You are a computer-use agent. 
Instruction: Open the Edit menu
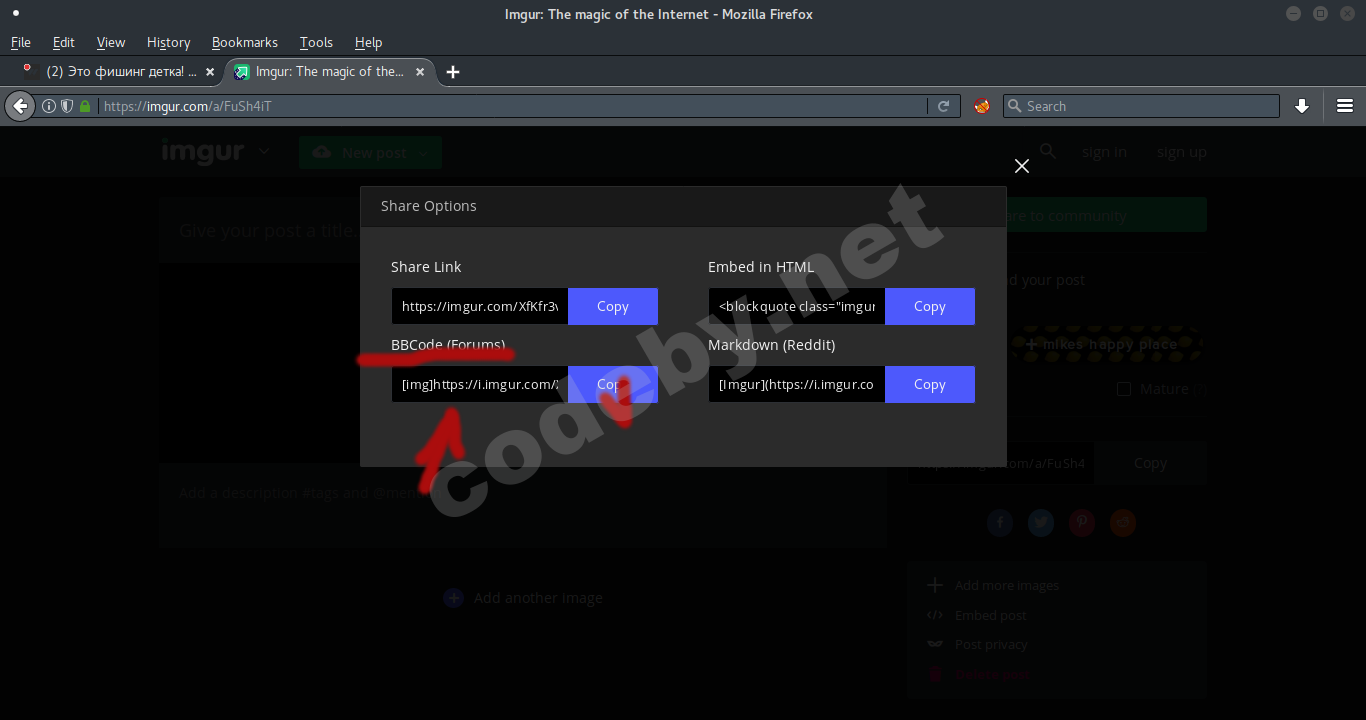coord(64,42)
